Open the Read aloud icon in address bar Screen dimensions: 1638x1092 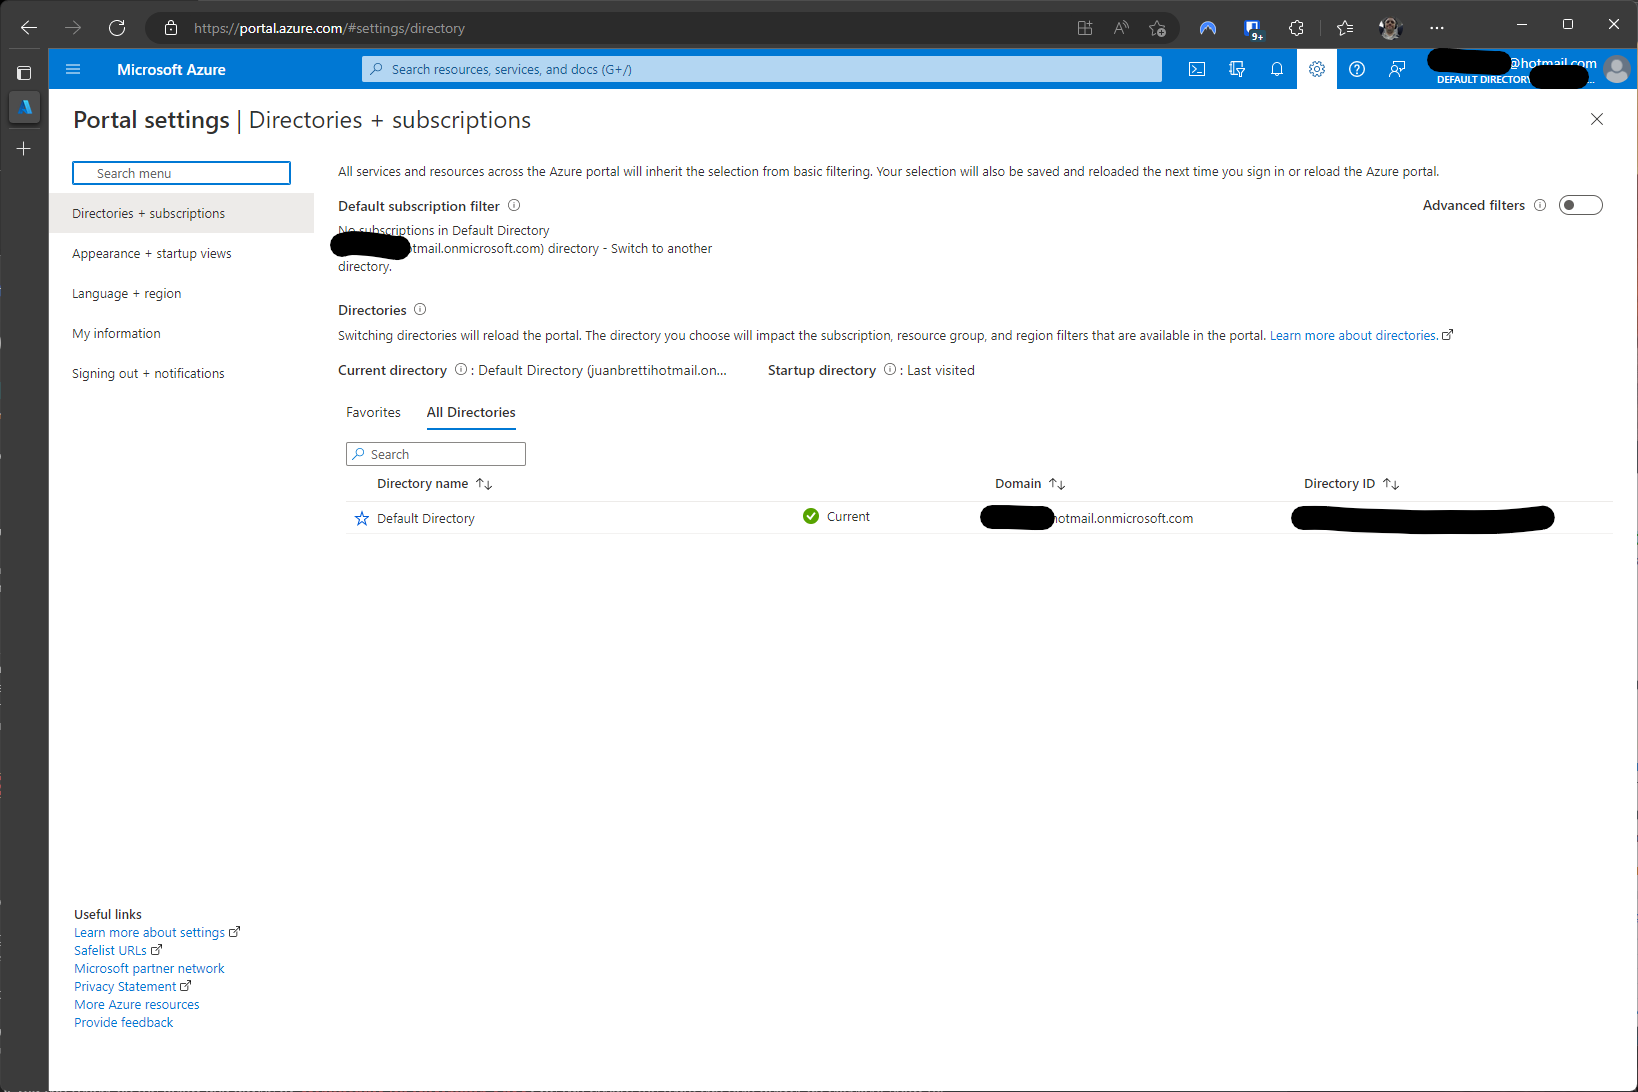tap(1121, 28)
